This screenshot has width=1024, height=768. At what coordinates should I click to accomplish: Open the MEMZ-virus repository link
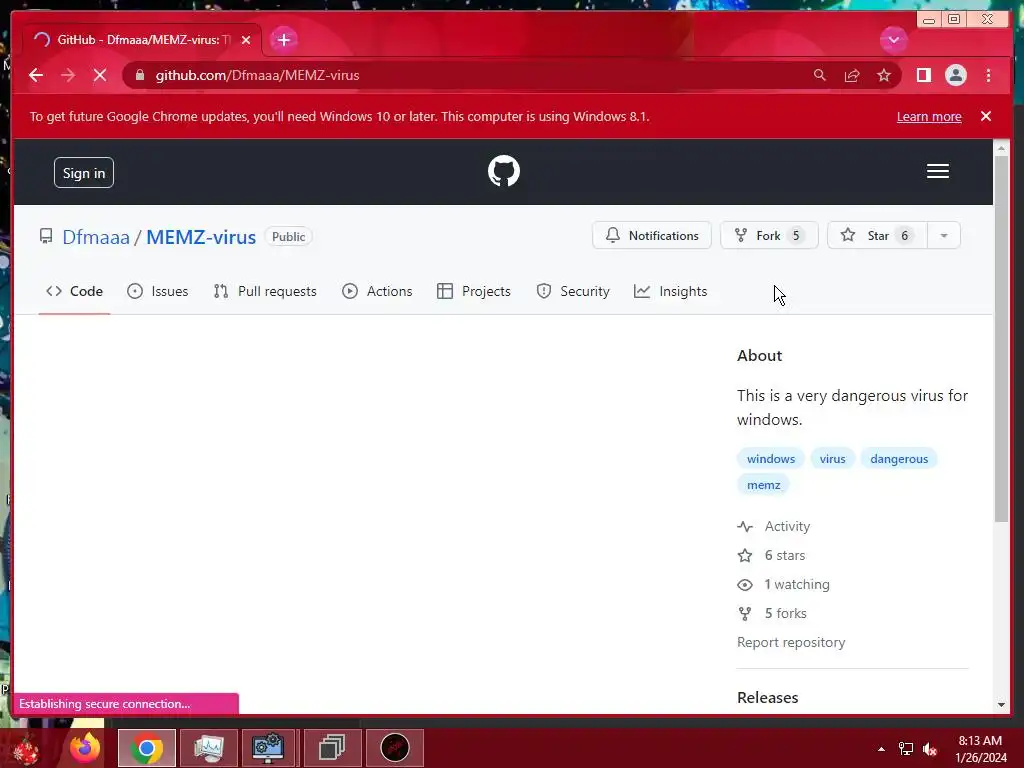click(x=201, y=236)
